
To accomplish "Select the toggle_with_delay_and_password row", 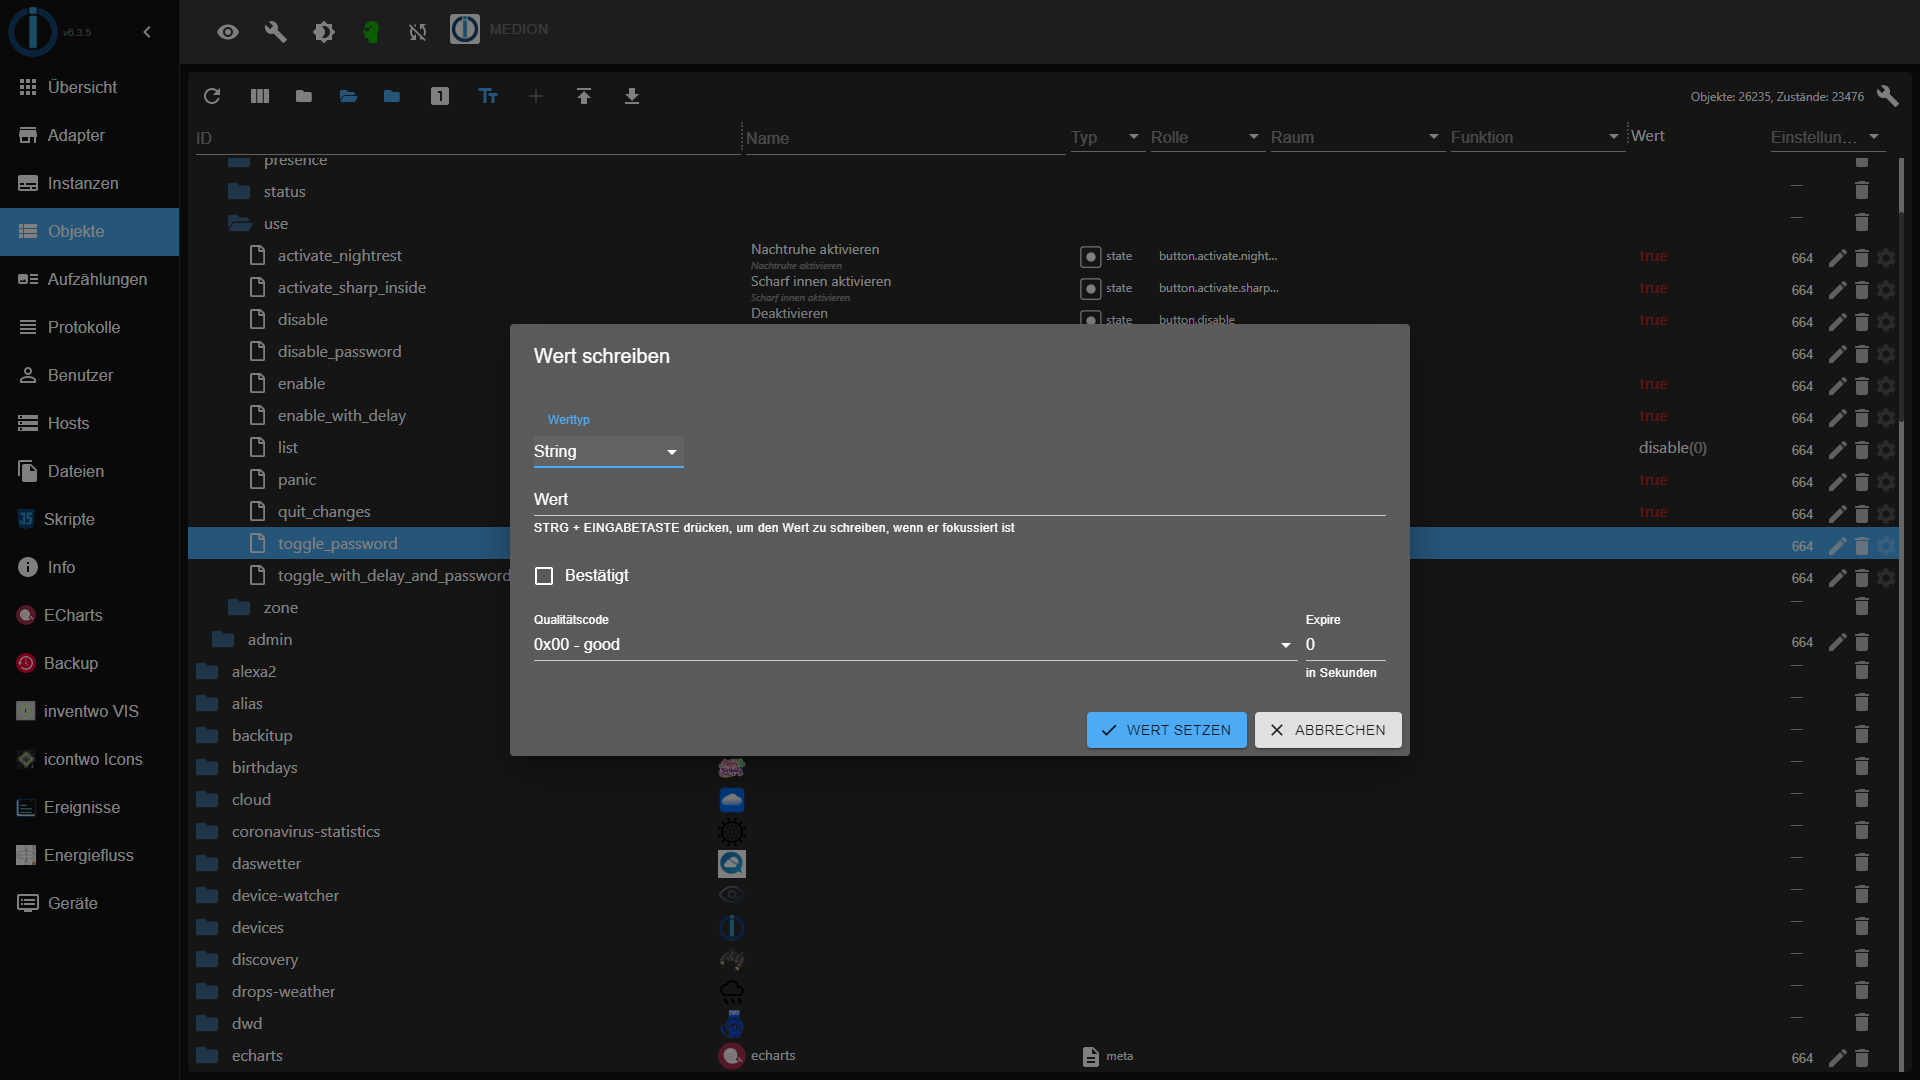I will coord(393,576).
